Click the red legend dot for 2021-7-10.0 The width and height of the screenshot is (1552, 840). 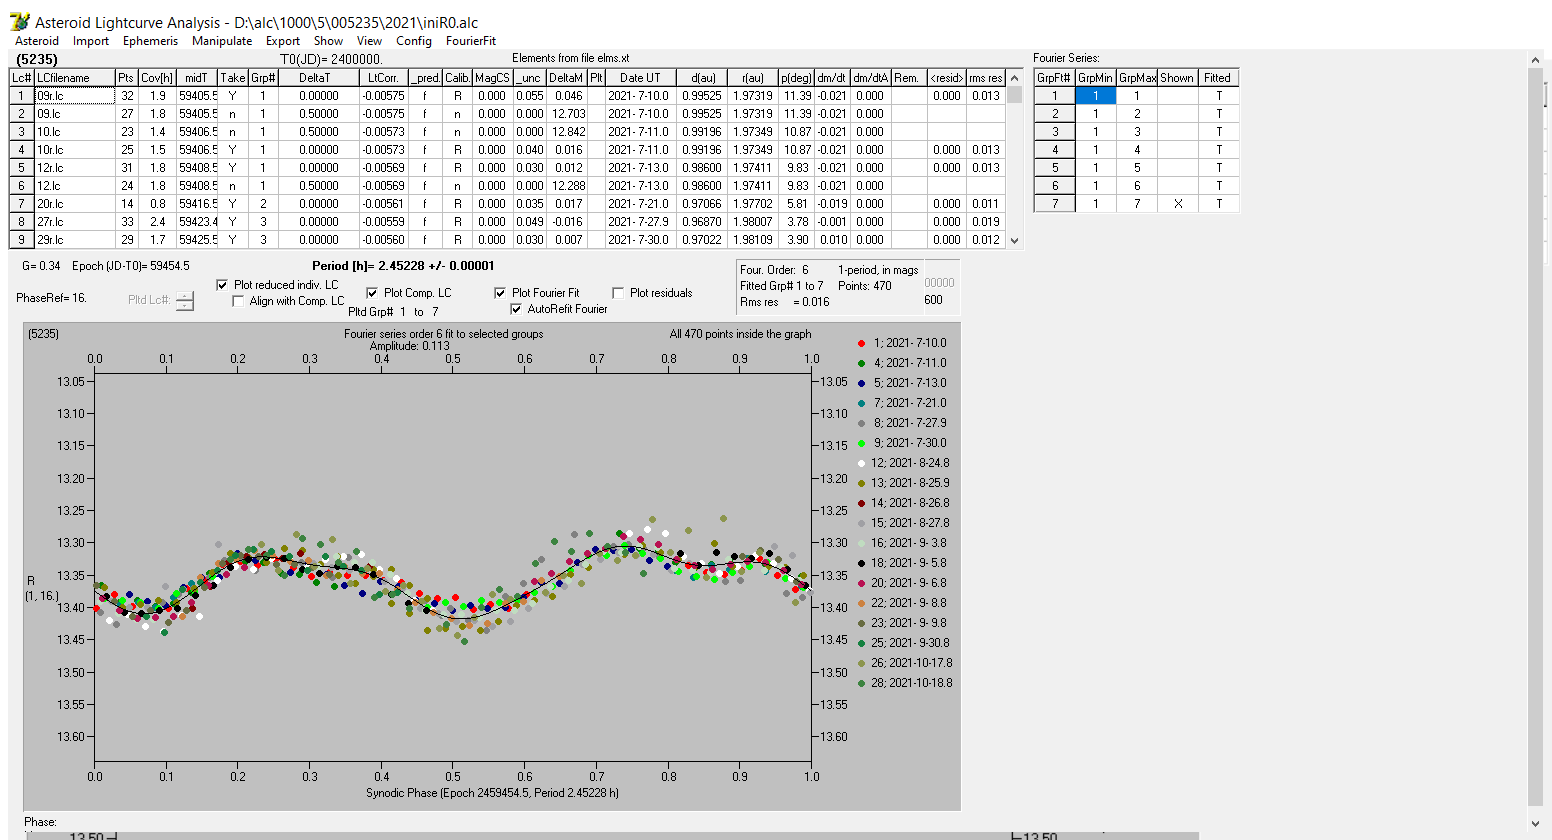click(x=862, y=343)
